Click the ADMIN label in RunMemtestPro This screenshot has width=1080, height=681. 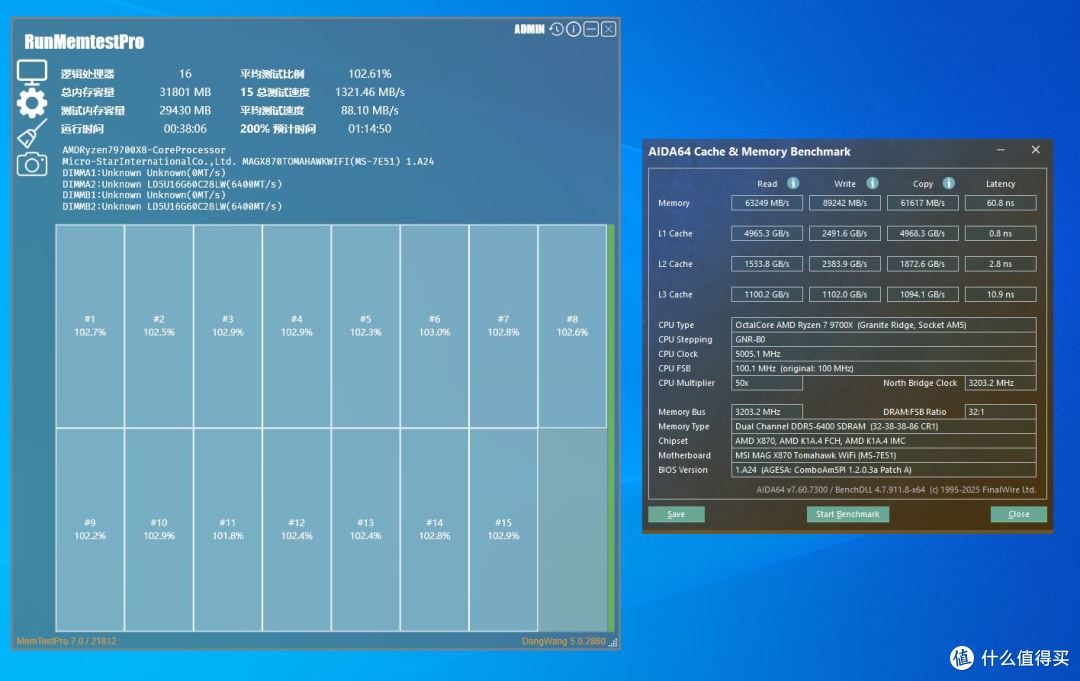point(529,29)
